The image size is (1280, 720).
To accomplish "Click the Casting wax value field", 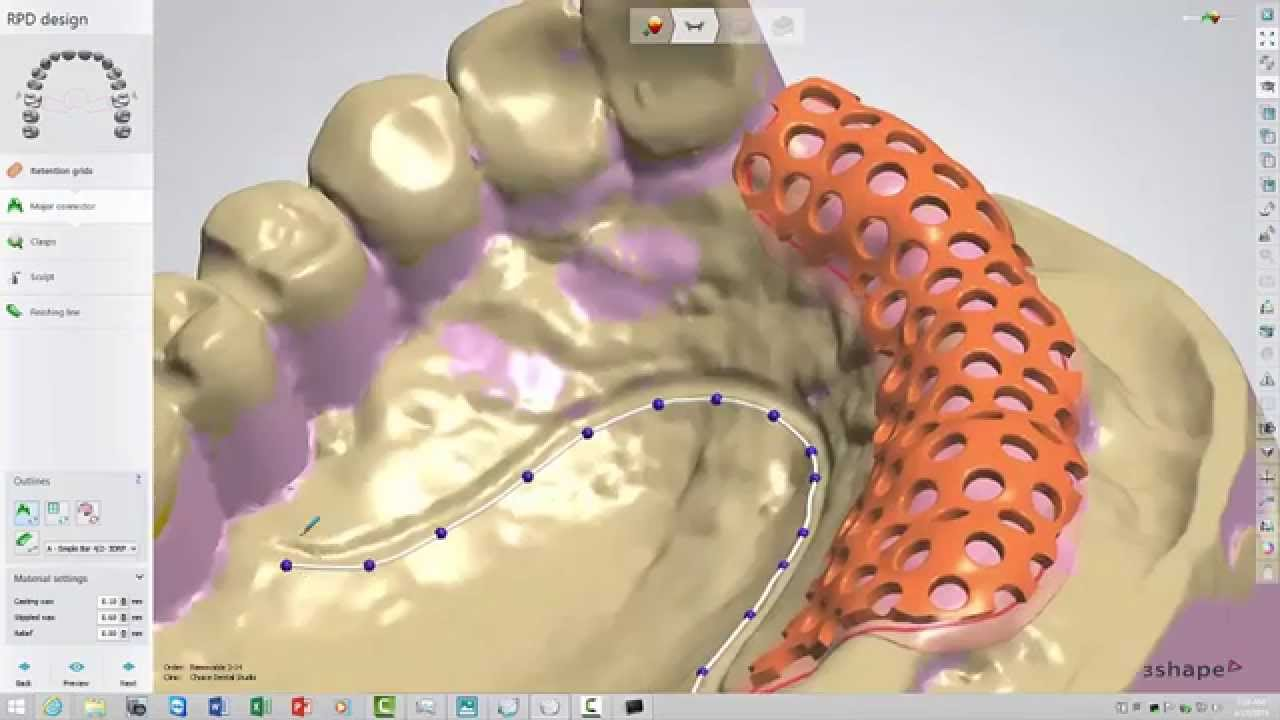I will 108,602.
